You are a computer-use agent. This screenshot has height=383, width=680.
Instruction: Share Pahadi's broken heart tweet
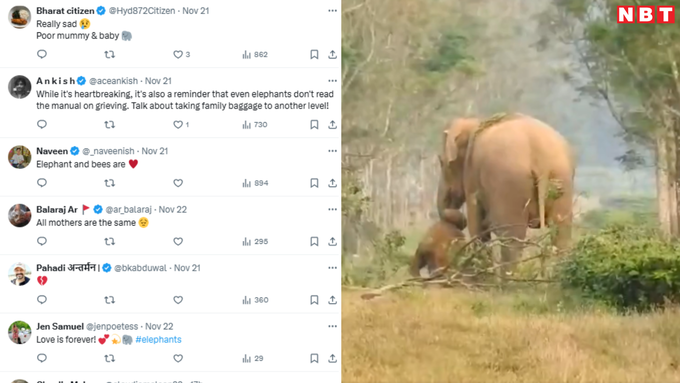(332, 300)
